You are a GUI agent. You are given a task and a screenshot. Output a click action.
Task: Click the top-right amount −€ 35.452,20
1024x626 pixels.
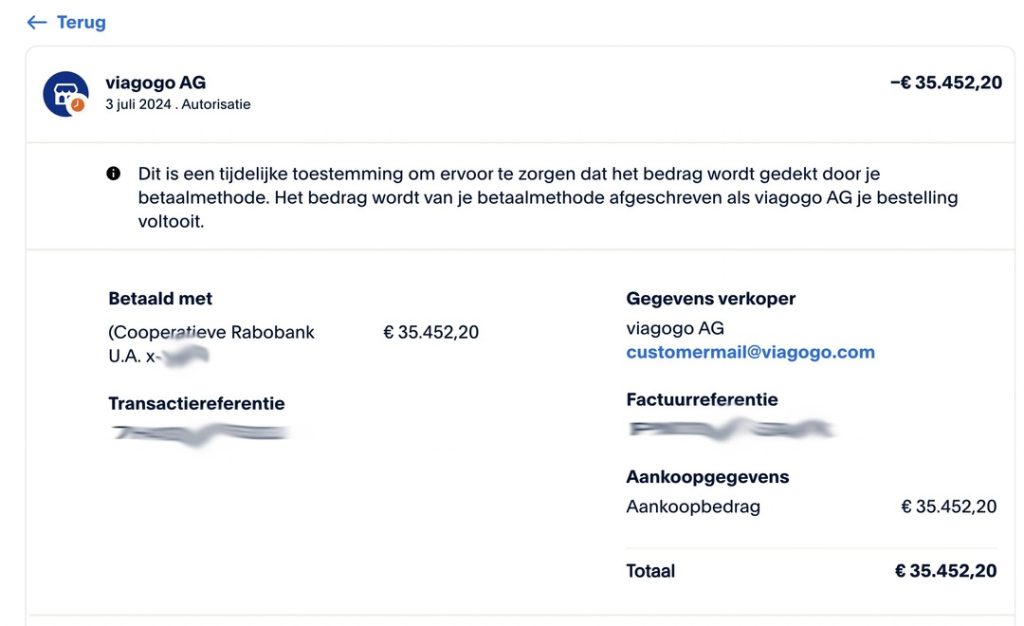(945, 83)
